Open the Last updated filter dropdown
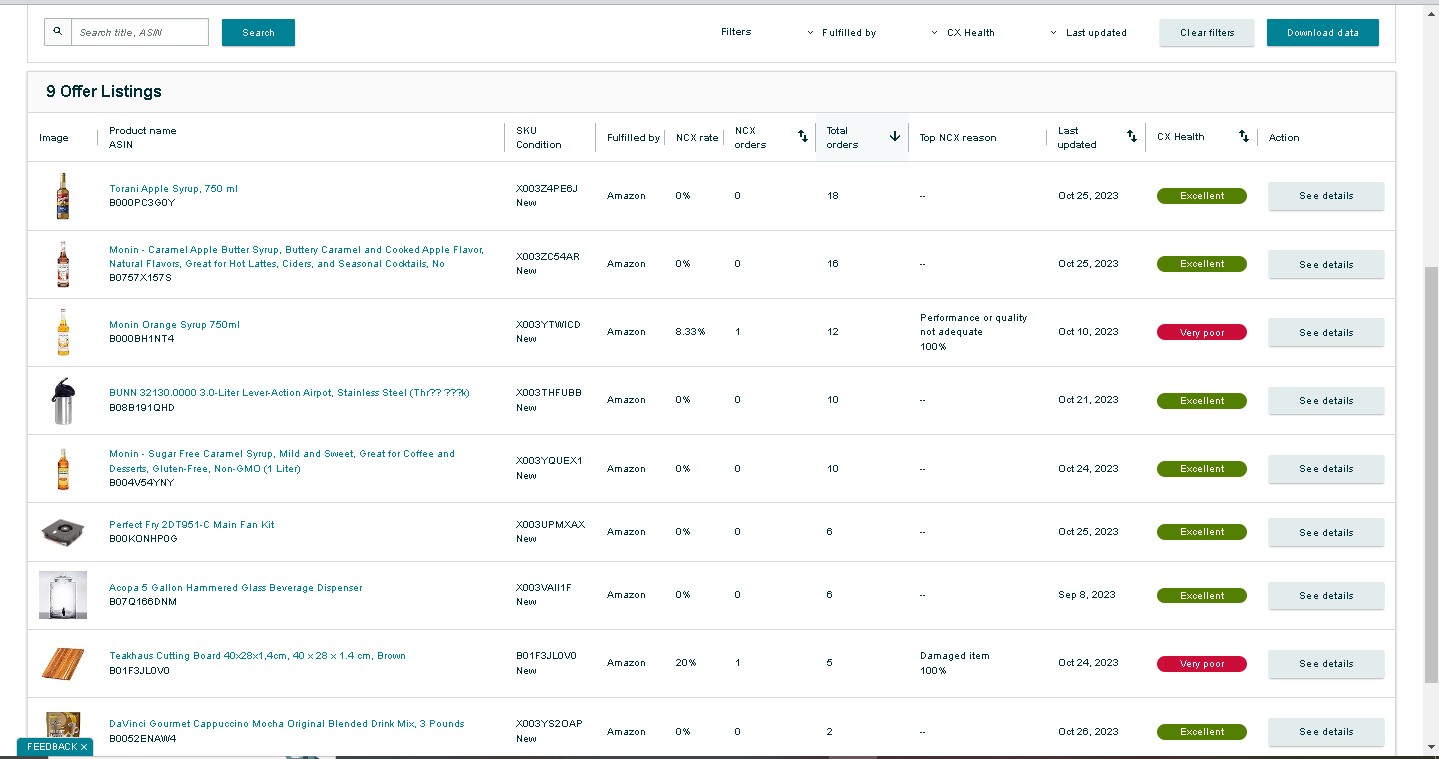Screen dimensions: 1439x759 (1088, 32)
